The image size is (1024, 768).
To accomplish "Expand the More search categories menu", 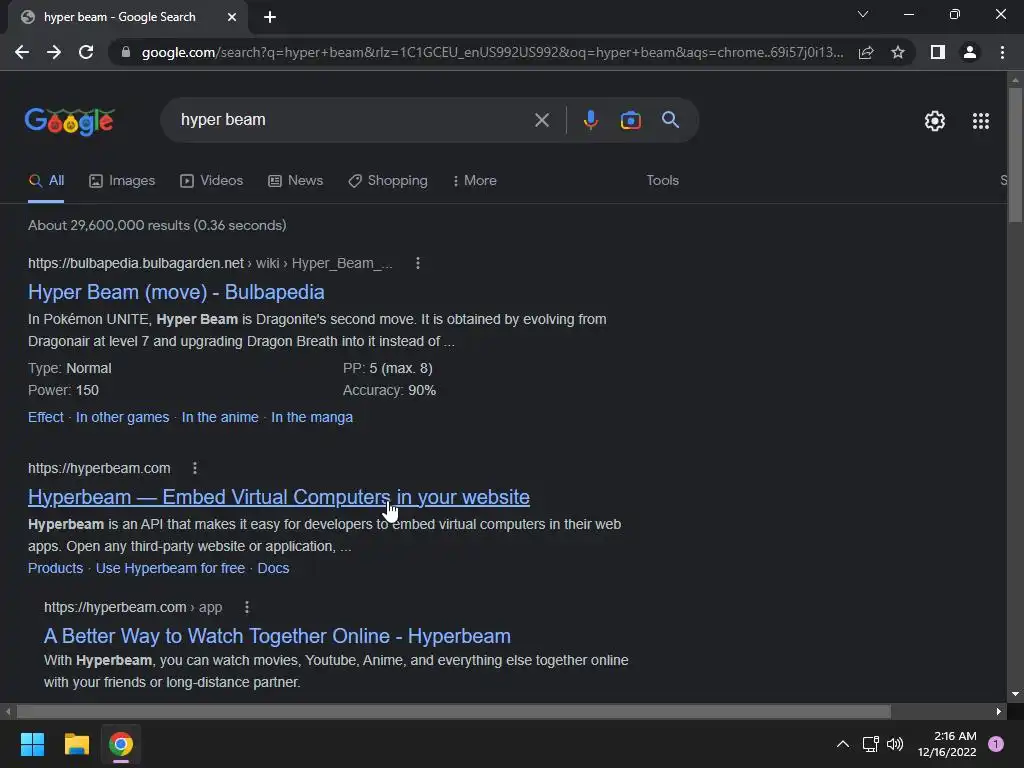I will pos(475,181).
